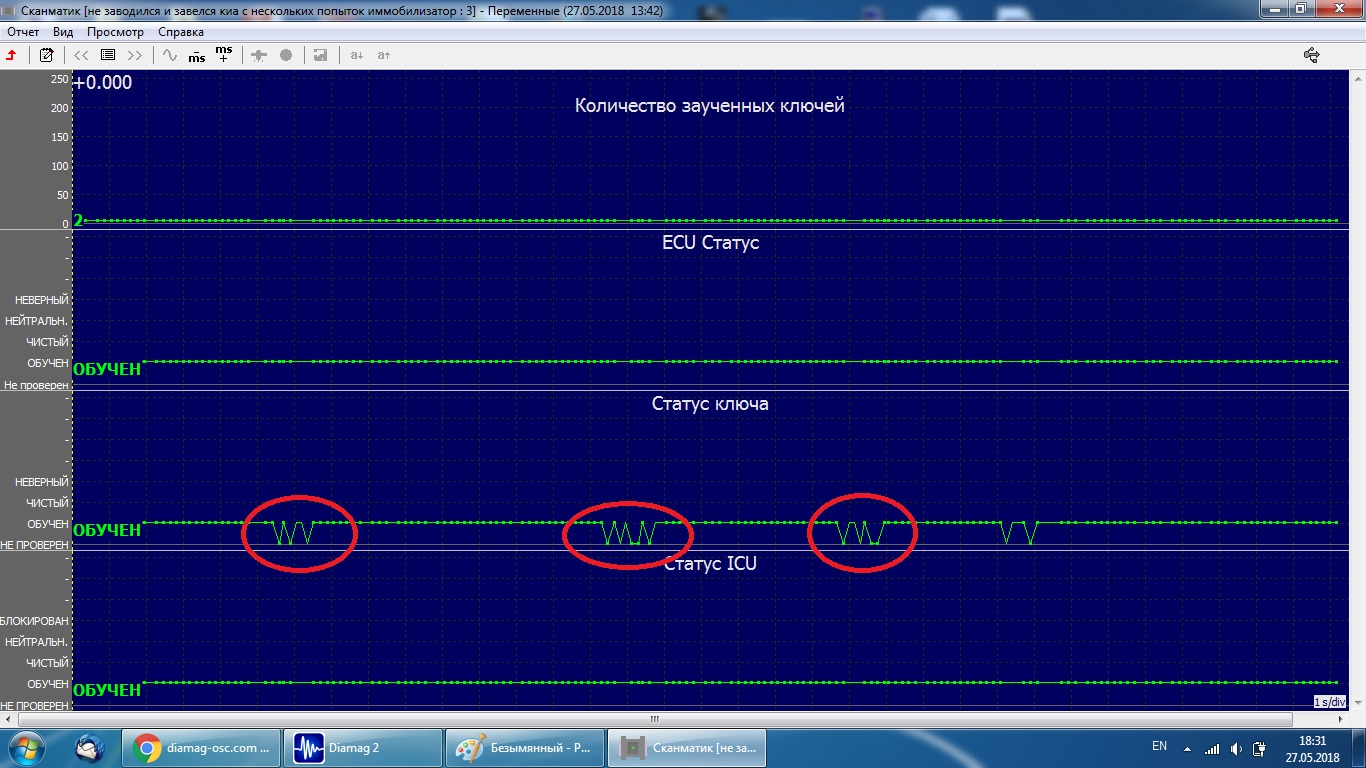Click the 1 s/div scale label
The width and height of the screenshot is (1366, 768).
(x=1330, y=702)
